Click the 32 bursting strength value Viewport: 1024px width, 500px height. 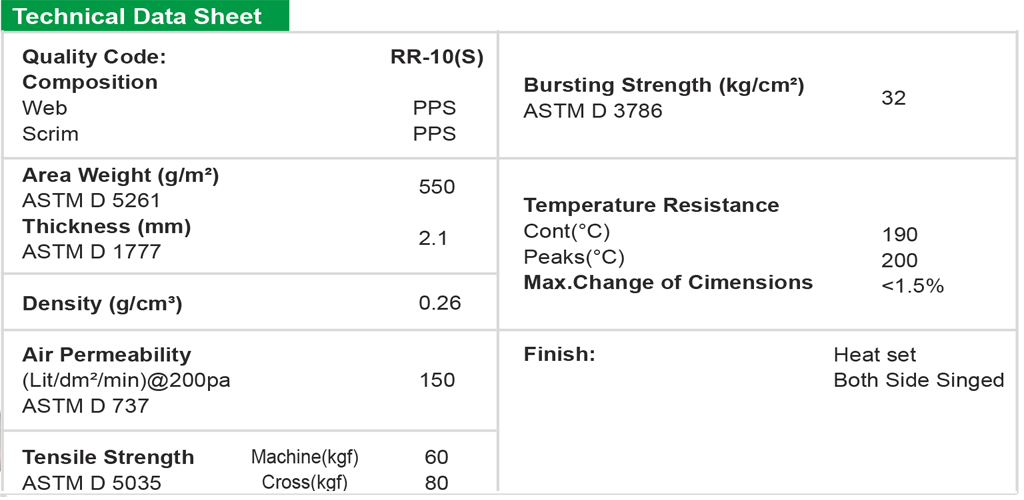893,98
